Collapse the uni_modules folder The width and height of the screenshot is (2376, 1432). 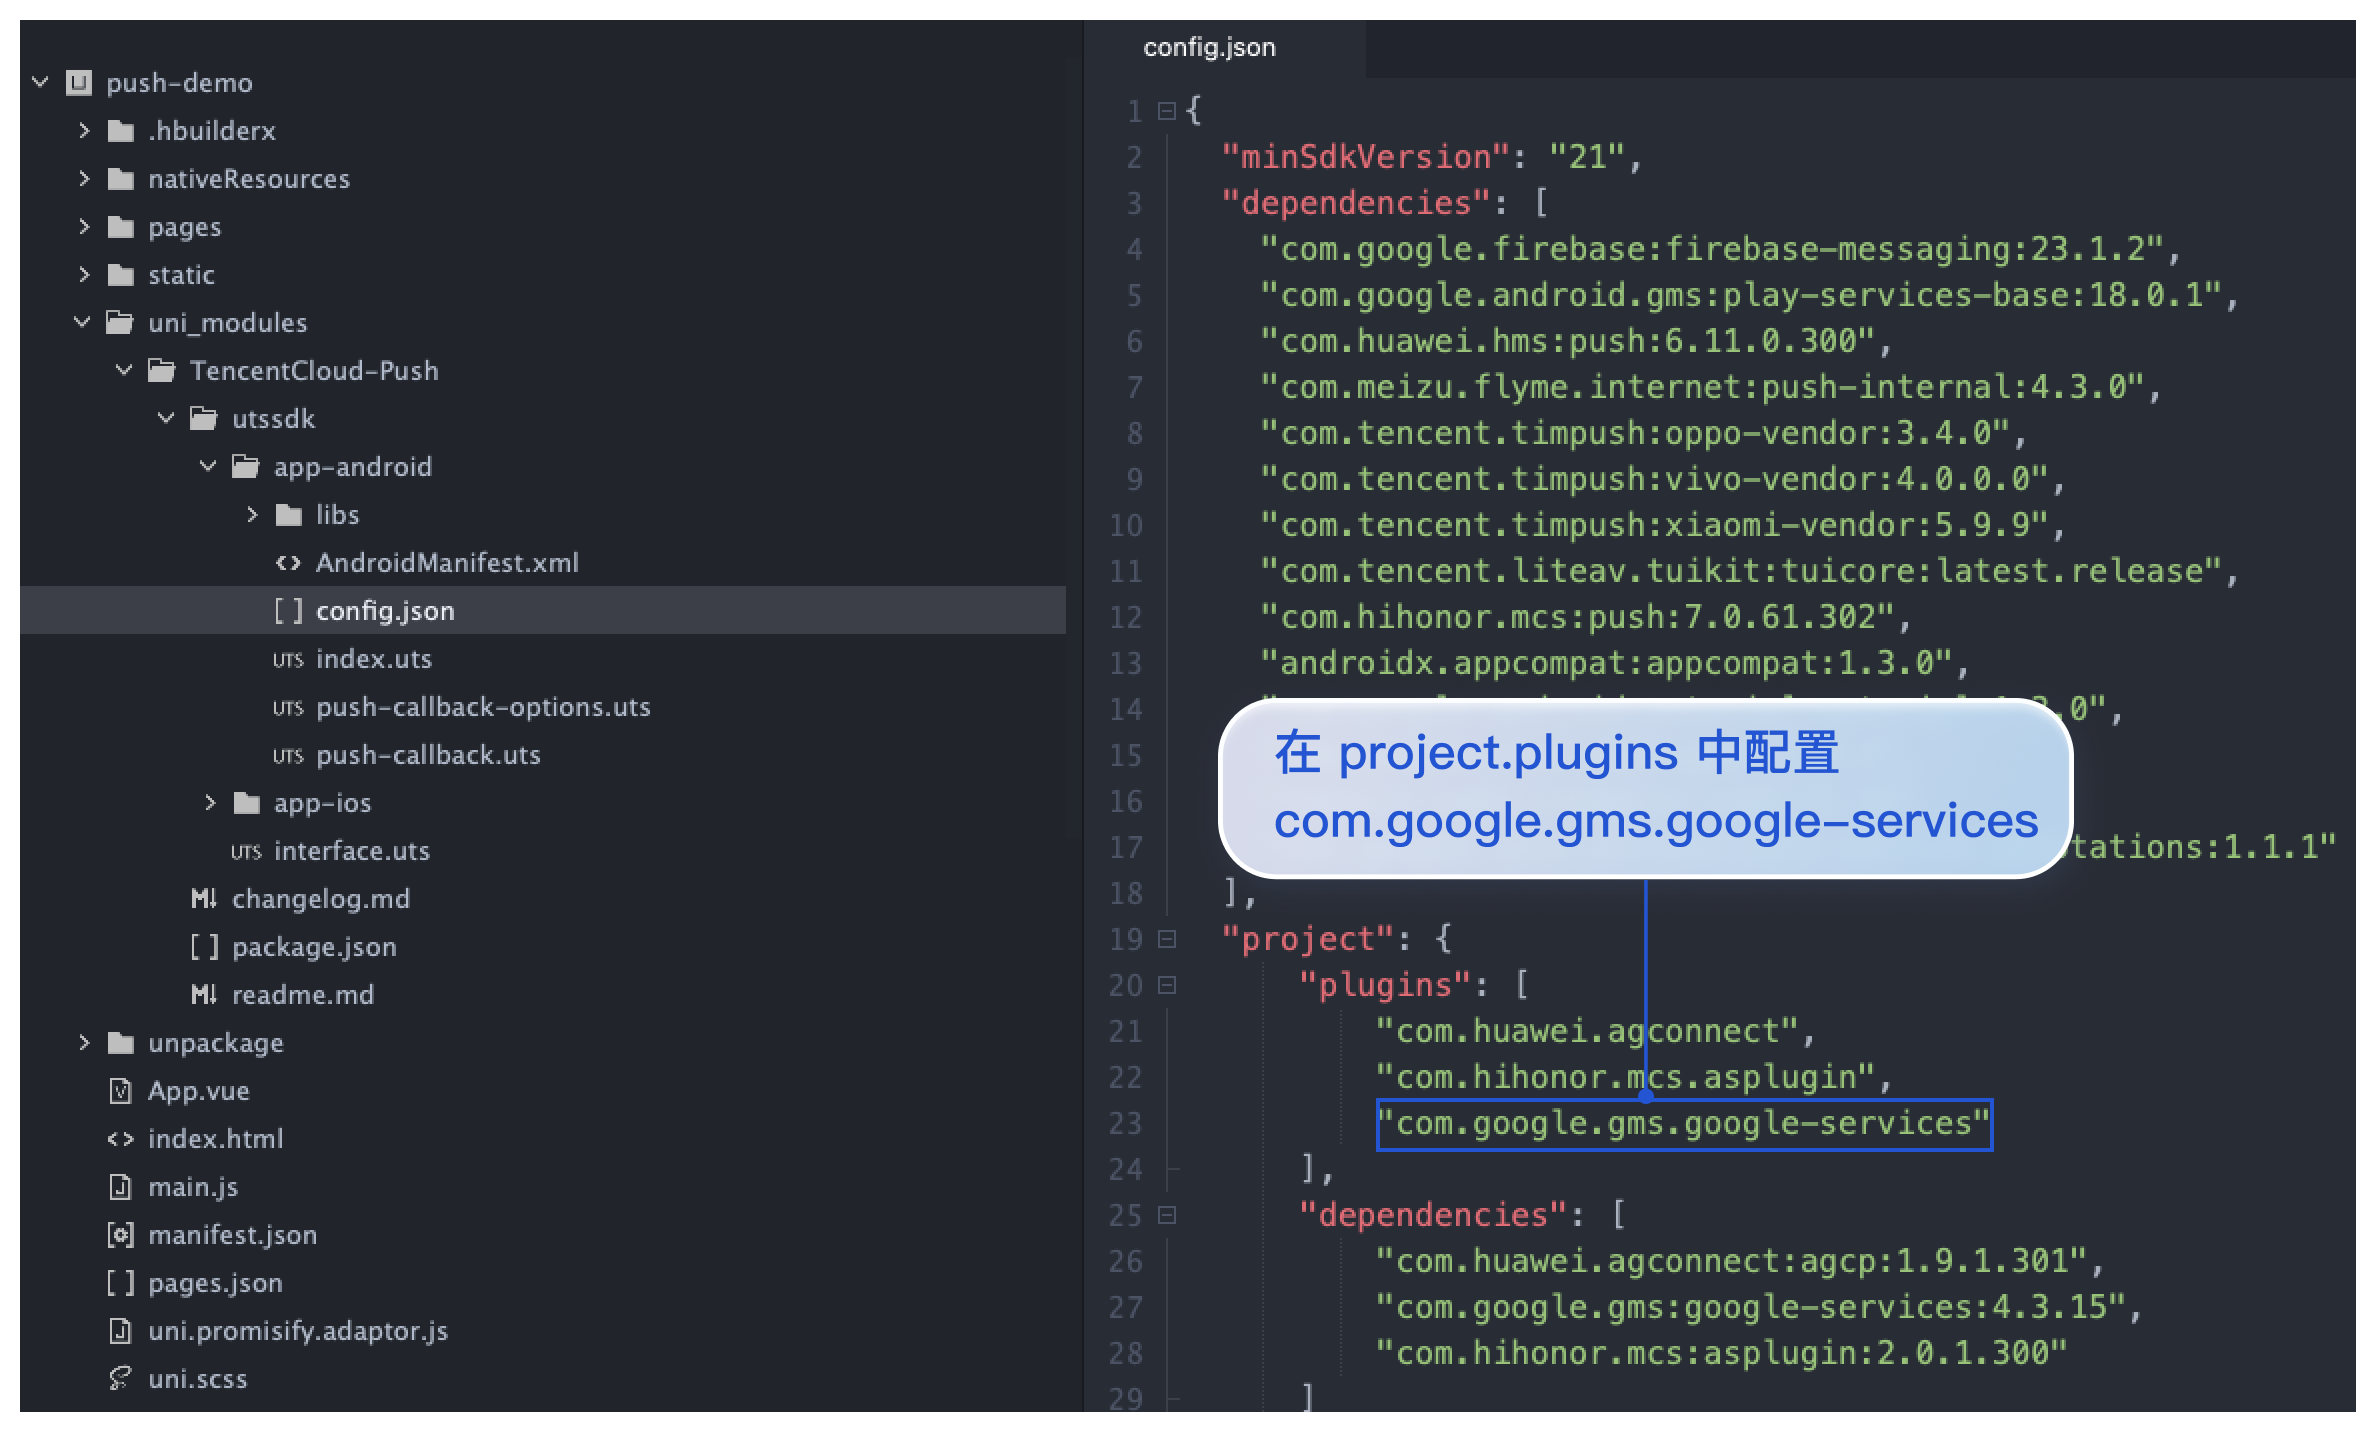83,322
